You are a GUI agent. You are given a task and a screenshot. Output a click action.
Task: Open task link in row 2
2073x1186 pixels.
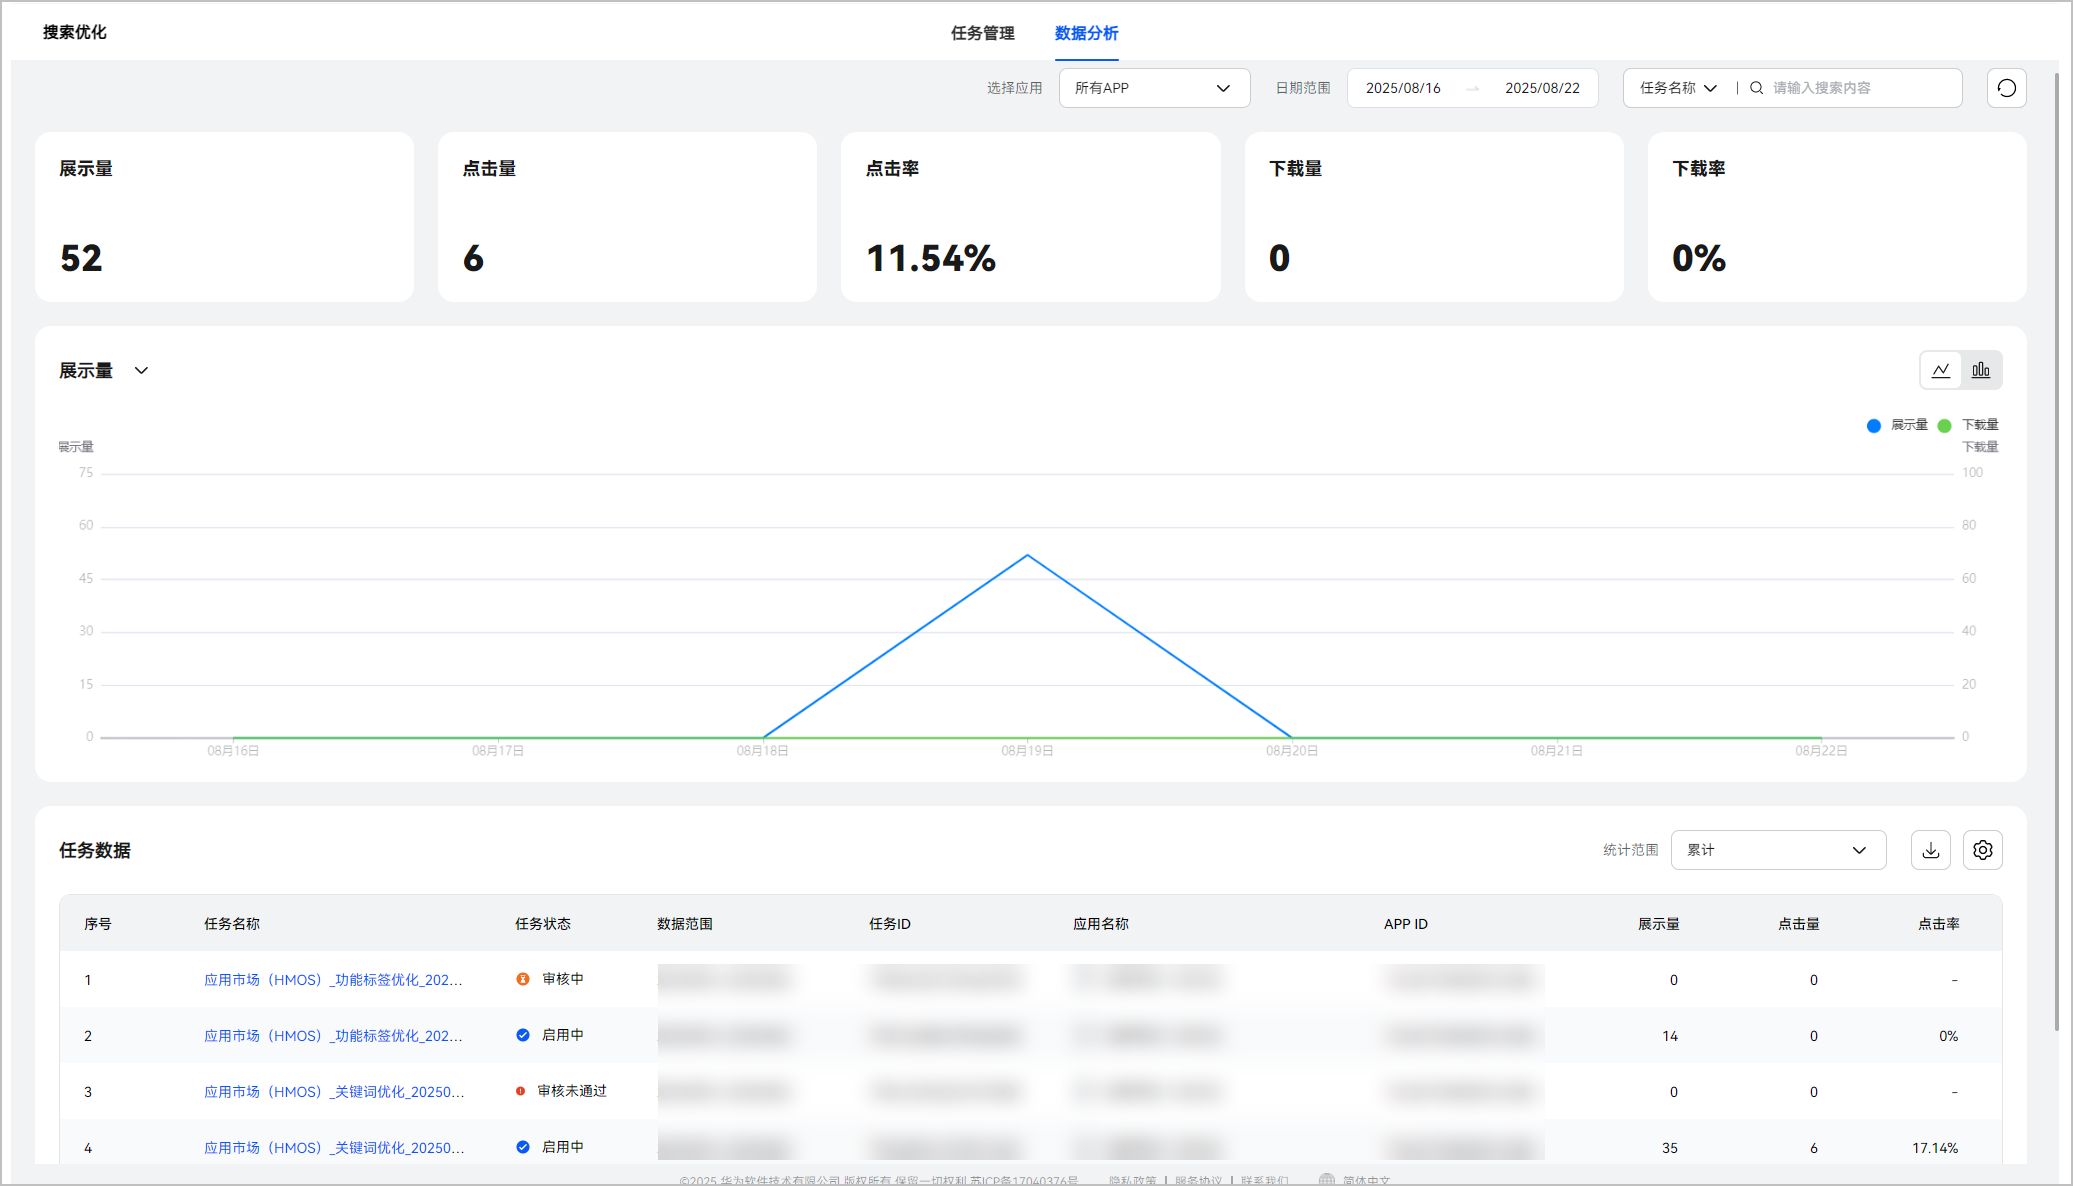tap(333, 1036)
